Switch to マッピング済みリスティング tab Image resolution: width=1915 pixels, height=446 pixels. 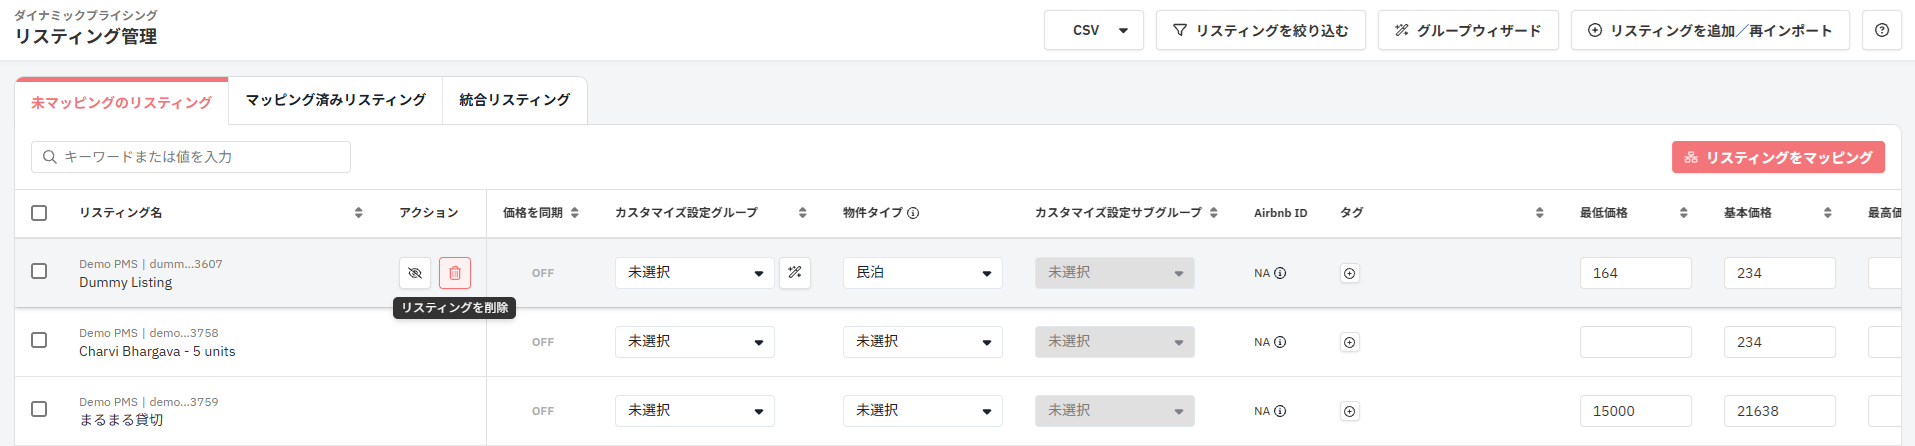[336, 100]
